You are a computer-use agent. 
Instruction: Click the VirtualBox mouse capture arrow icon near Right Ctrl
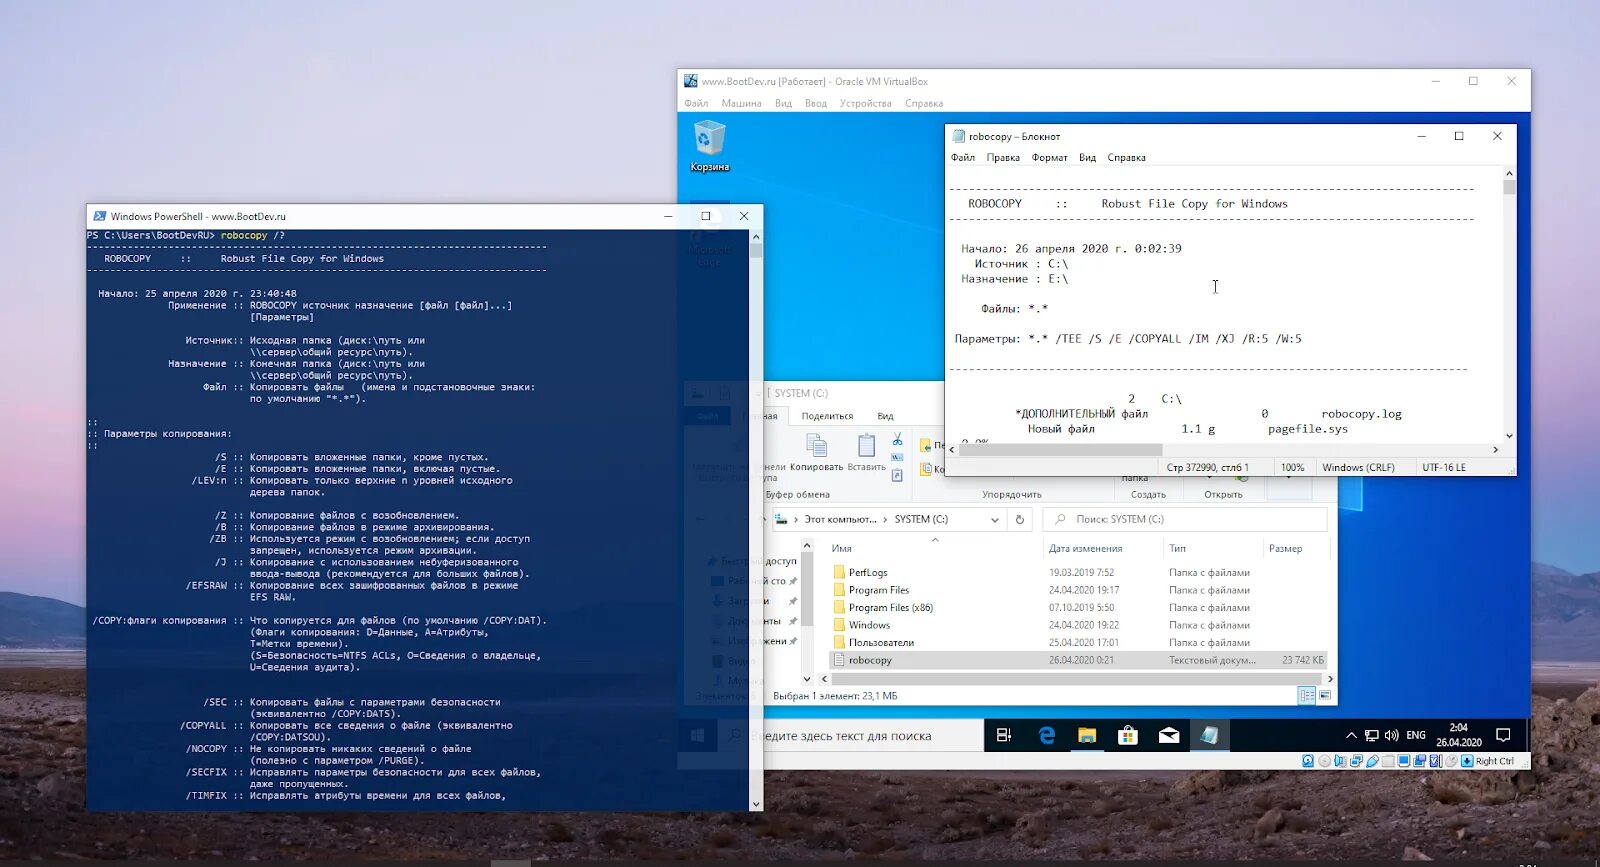point(1467,761)
